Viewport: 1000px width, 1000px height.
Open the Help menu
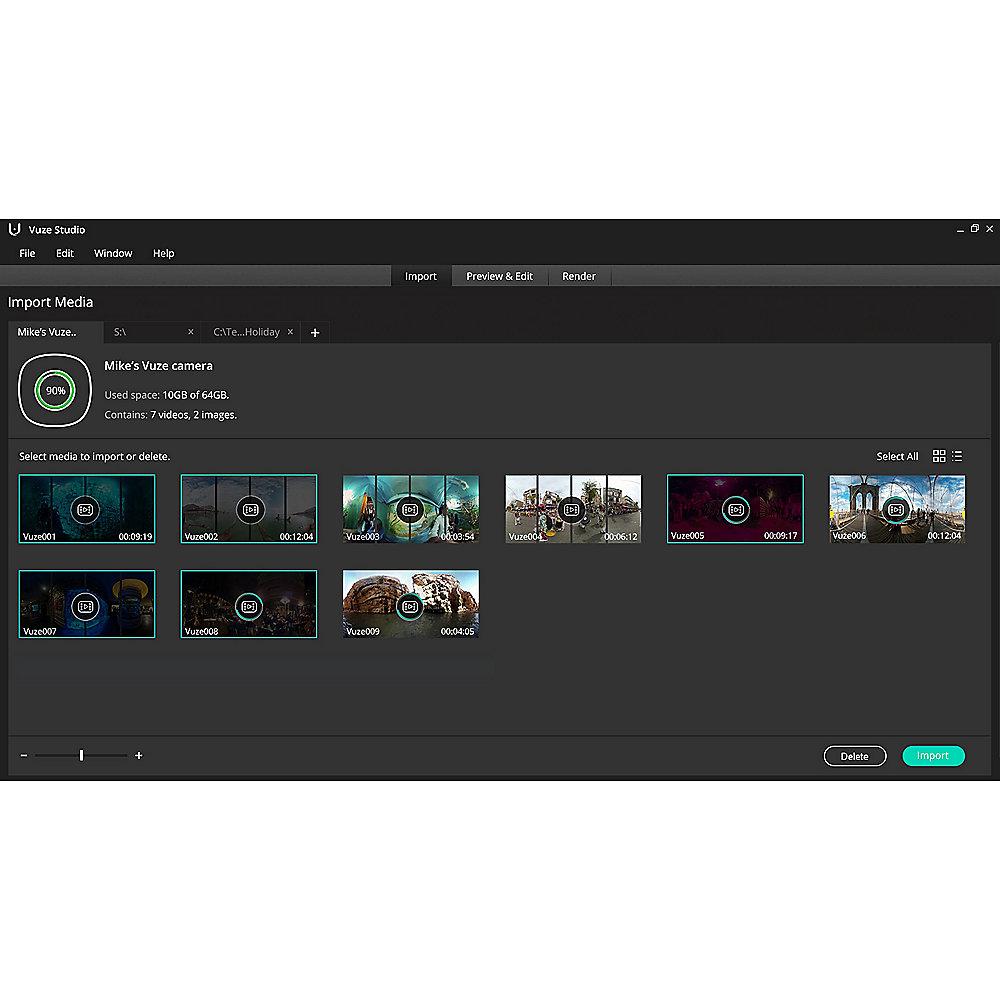[x=163, y=253]
